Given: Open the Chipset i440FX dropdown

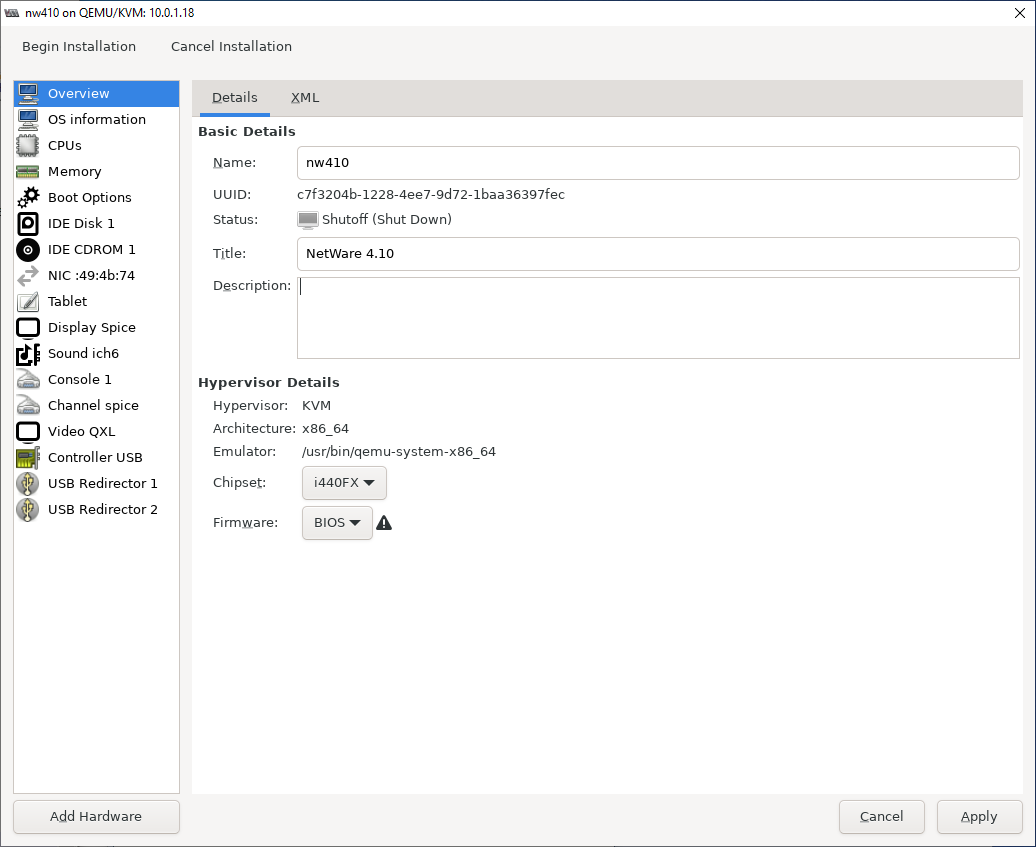Looking at the screenshot, I should [344, 483].
